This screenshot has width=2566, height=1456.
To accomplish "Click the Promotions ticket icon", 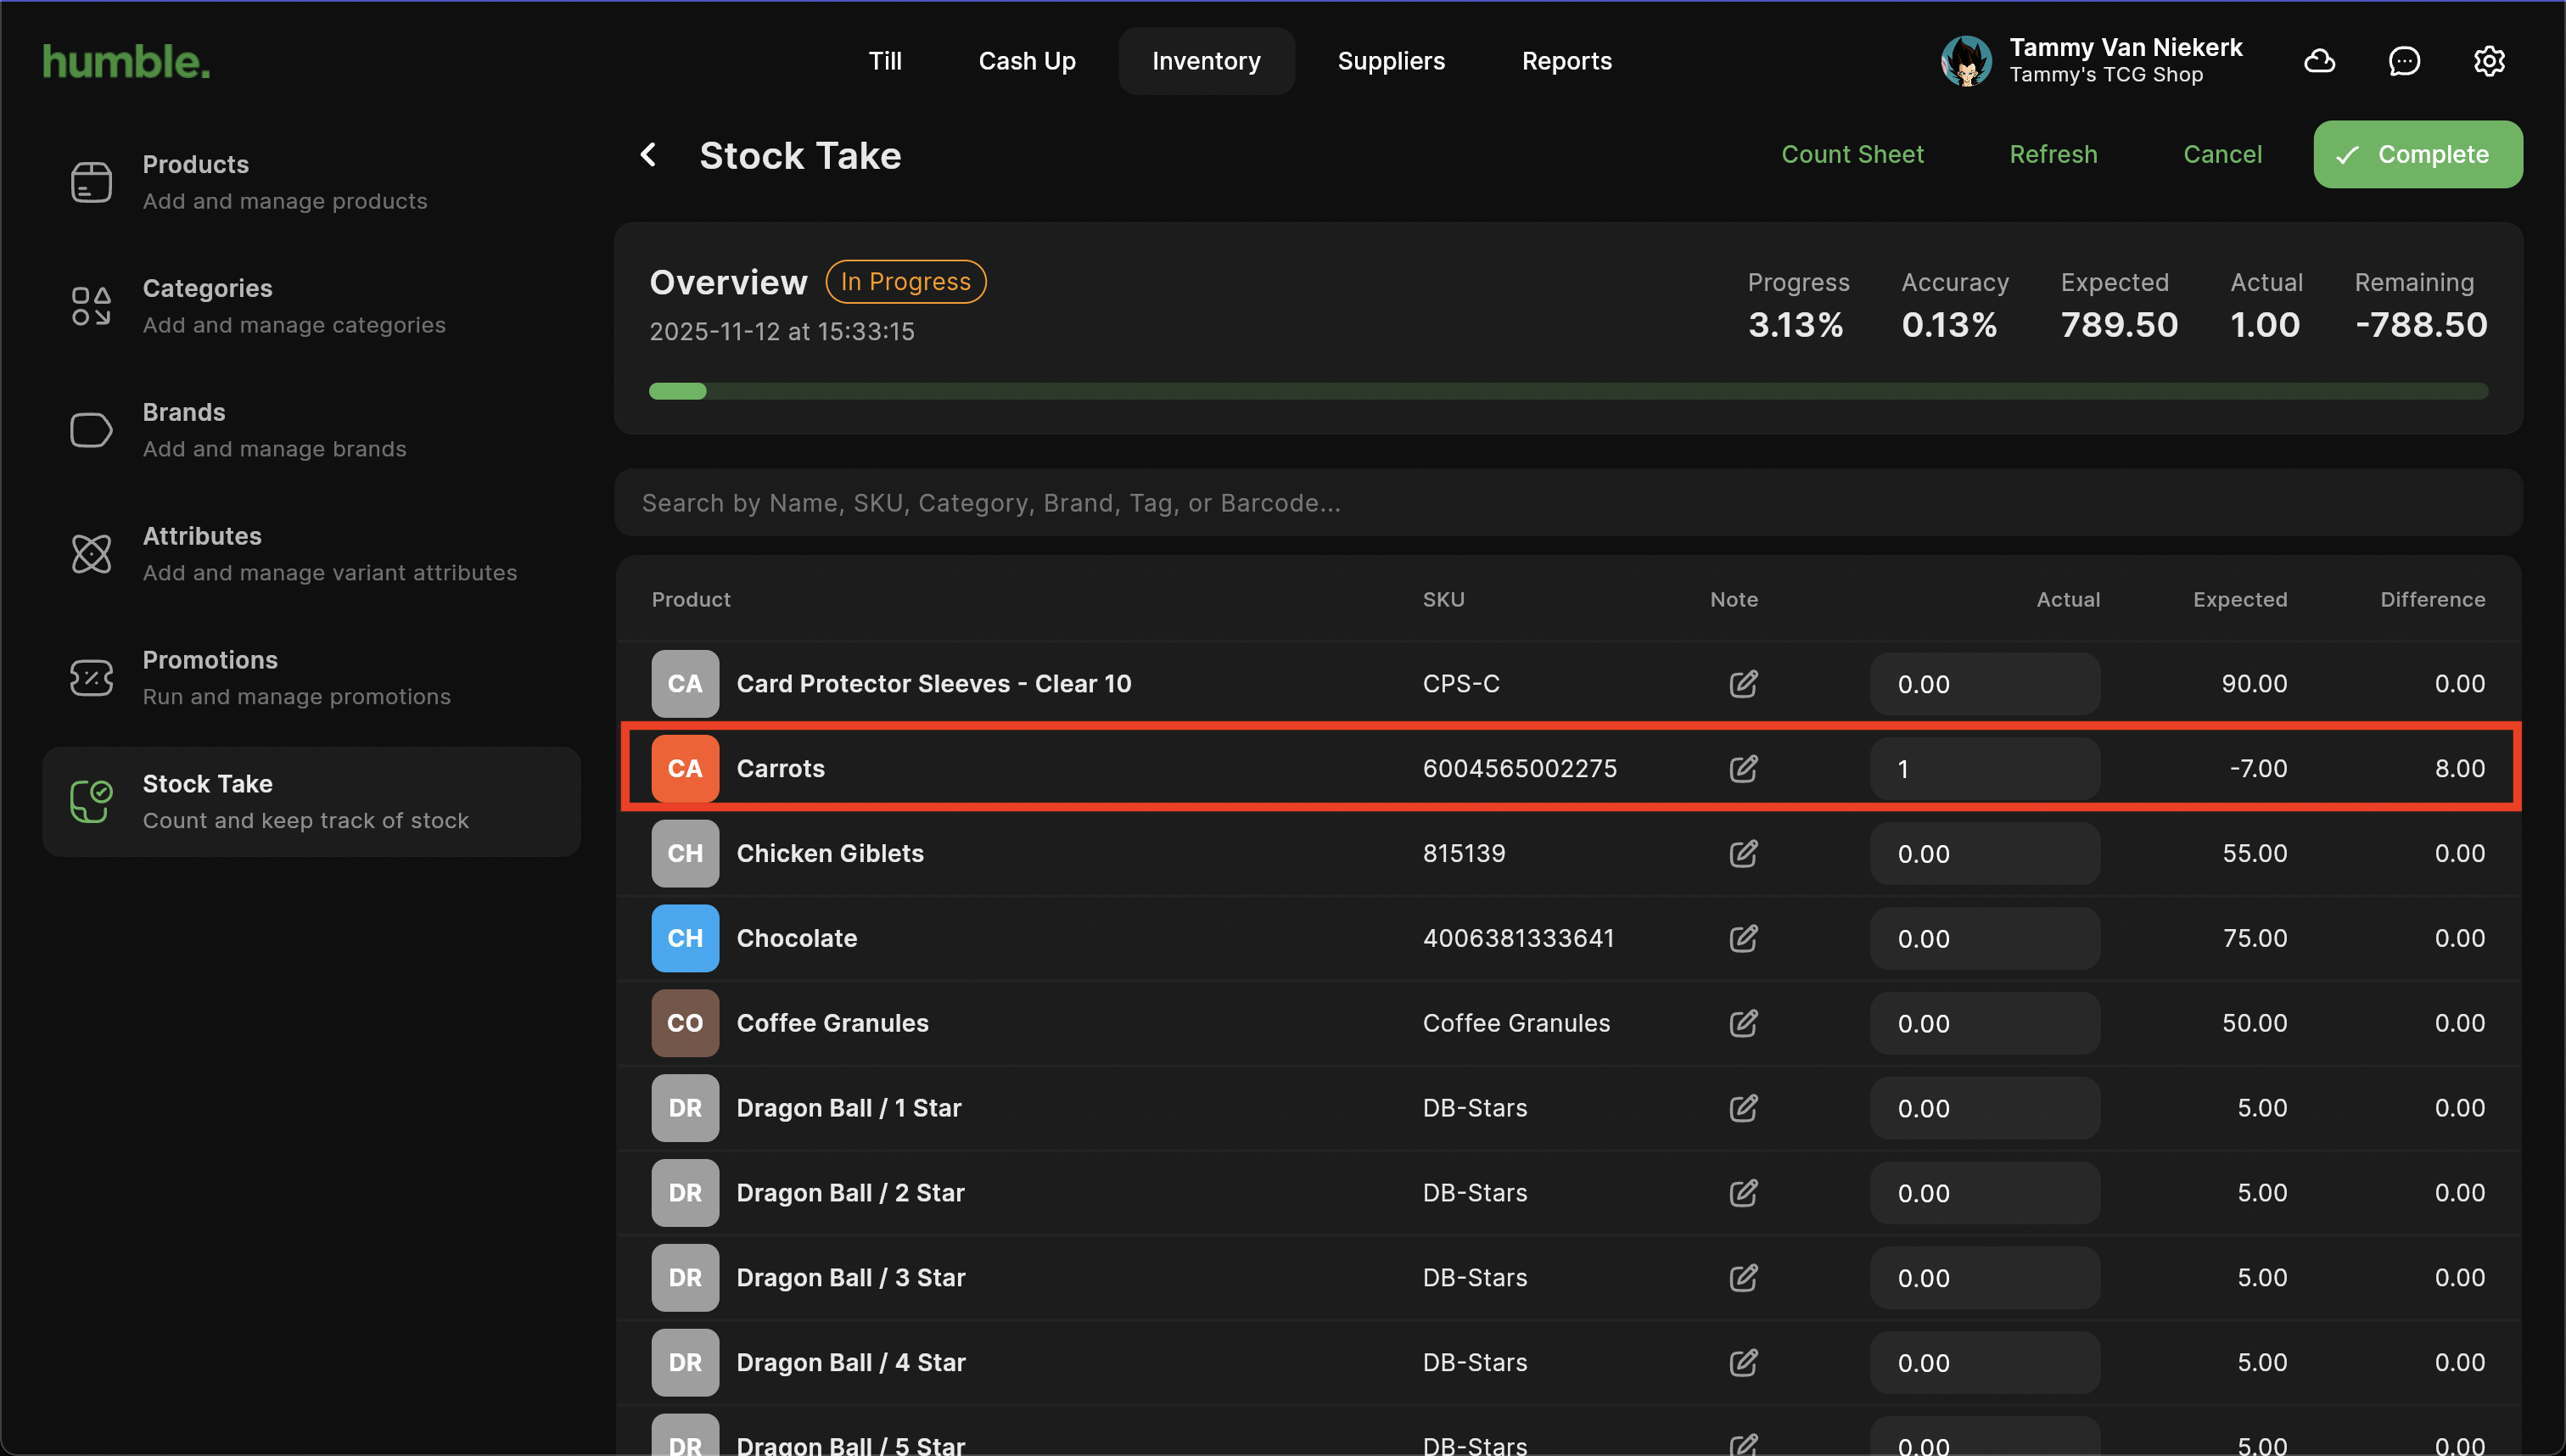I will pos(91,678).
